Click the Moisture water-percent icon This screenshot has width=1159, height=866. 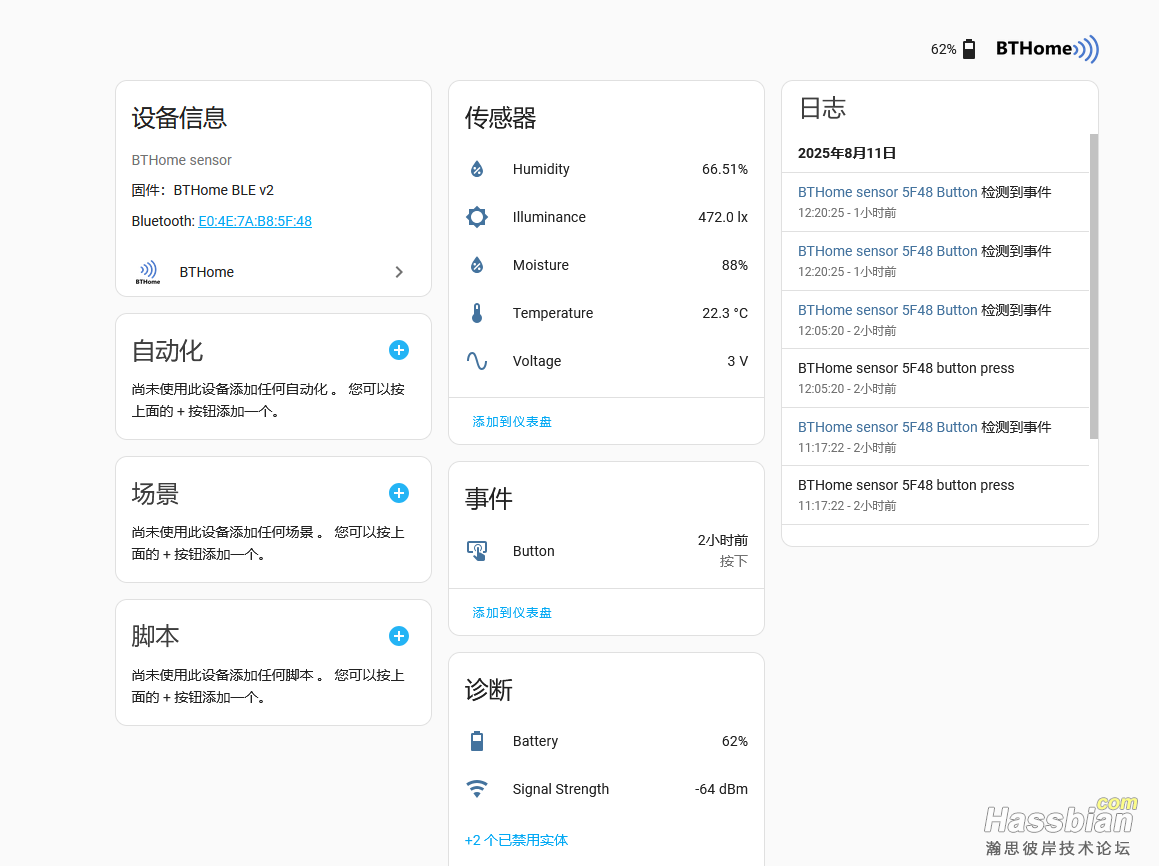point(477,265)
